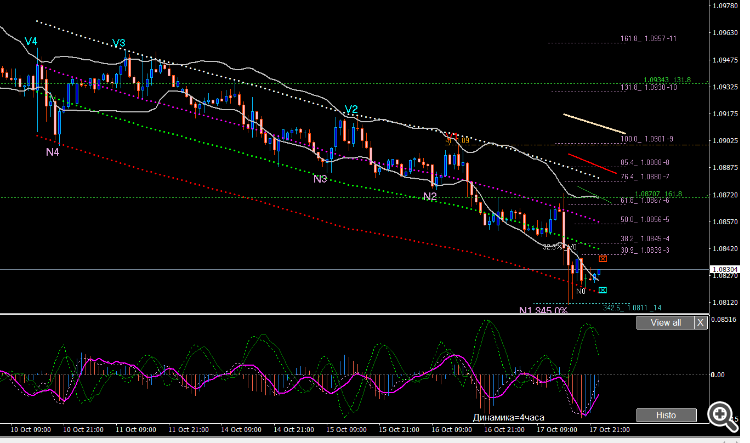Click time axis label 14 Oct 09:00
The image size is (750, 443).
tap(241, 430)
